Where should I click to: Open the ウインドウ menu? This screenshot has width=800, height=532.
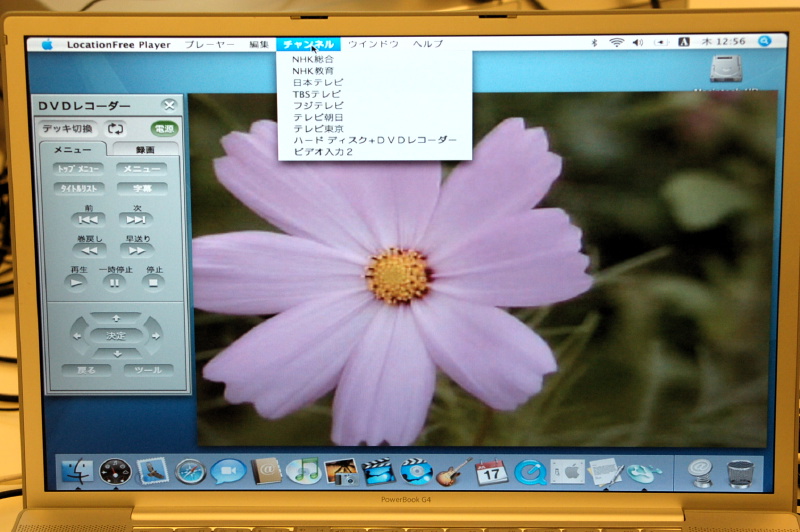(373, 44)
